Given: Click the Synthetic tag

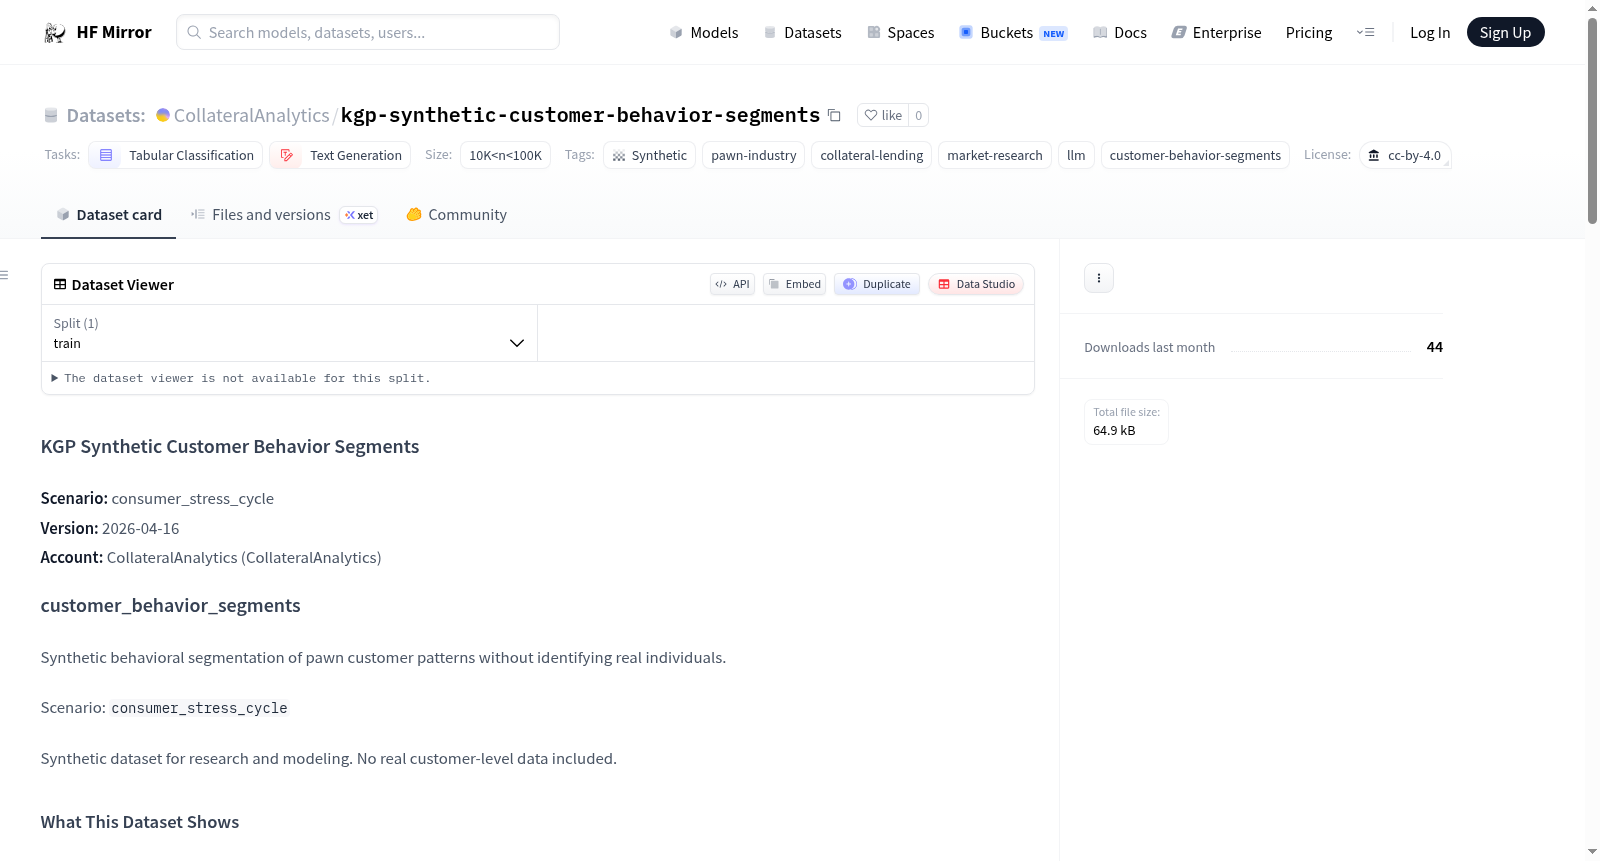Looking at the screenshot, I should pos(650,155).
